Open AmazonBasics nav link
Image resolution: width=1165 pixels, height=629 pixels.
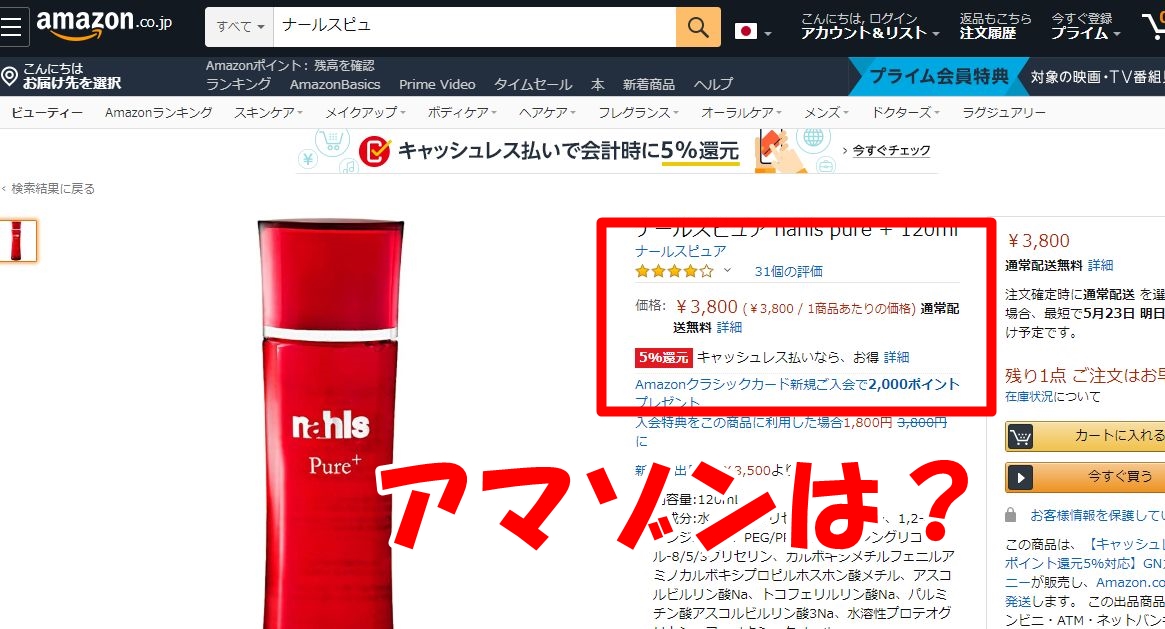(x=334, y=84)
